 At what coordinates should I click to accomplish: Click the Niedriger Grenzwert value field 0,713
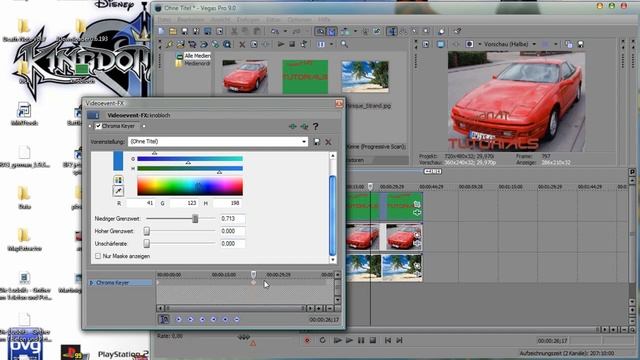coord(232,219)
